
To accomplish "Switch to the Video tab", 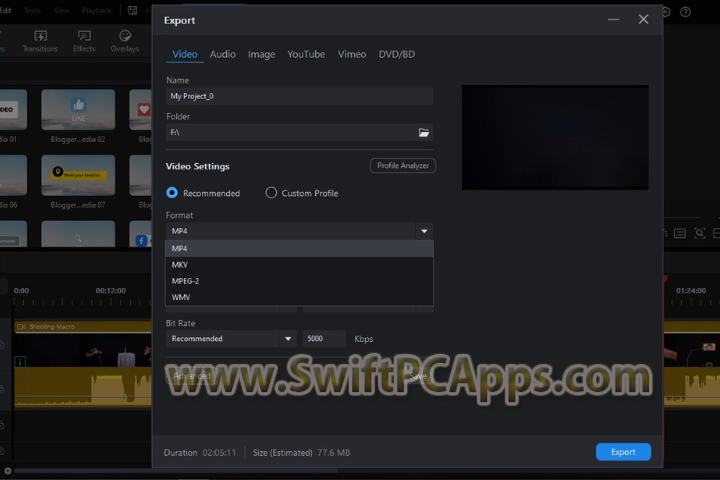I will [185, 54].
